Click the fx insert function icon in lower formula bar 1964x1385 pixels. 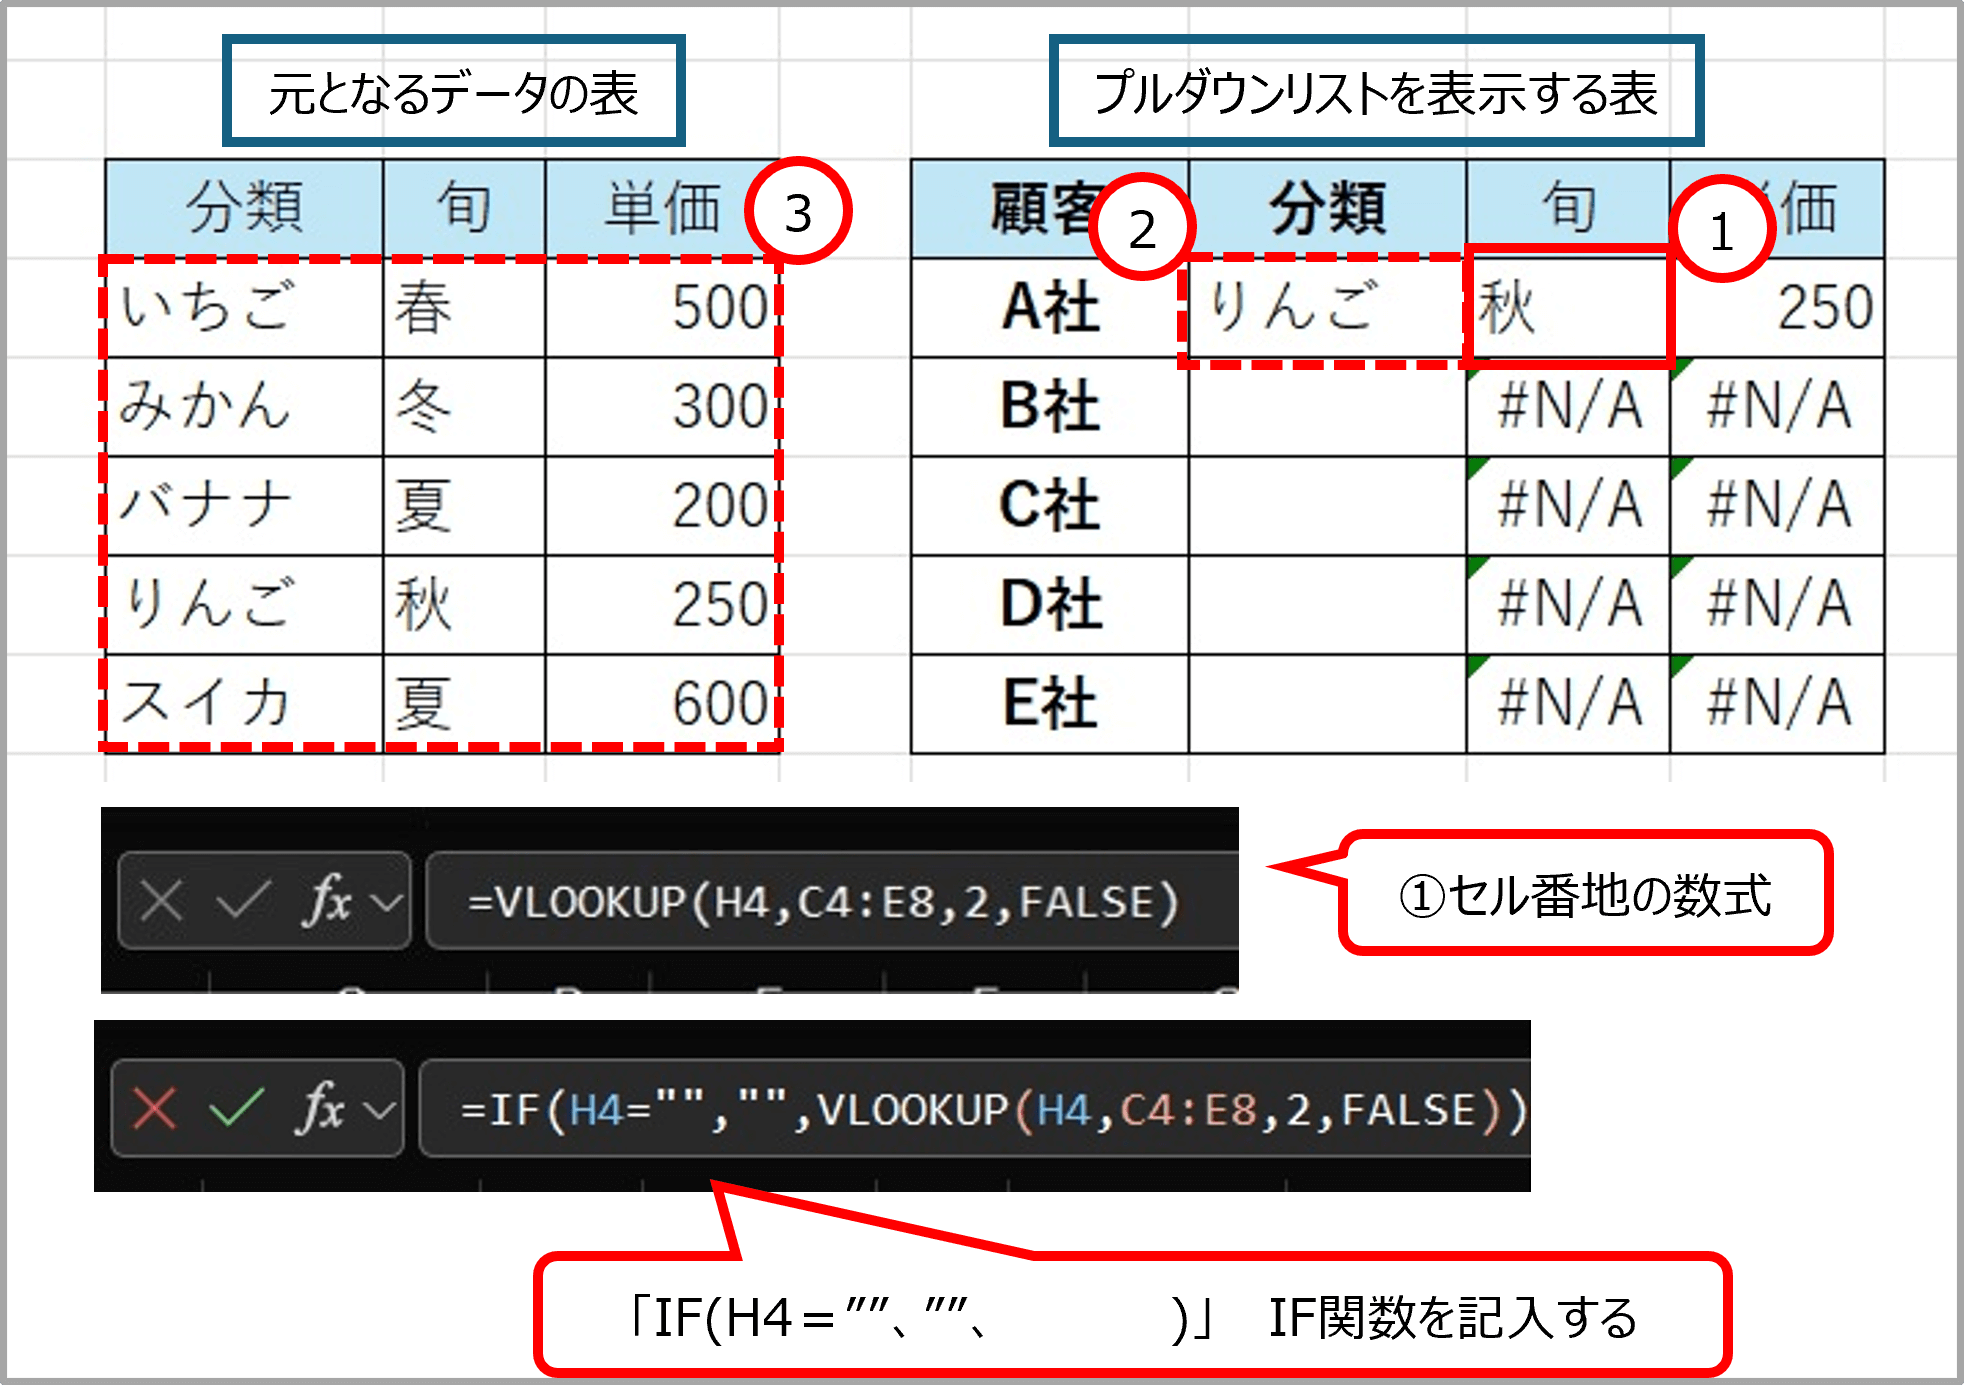[319, 1108]
